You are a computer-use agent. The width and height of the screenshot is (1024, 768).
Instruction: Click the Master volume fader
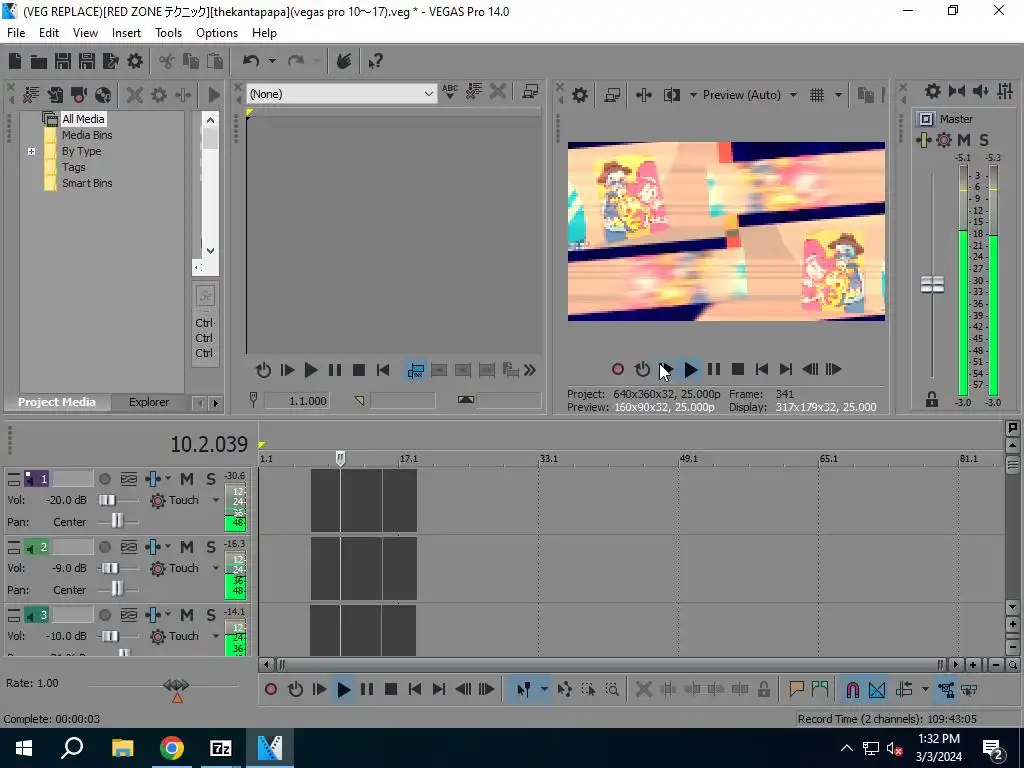932,285
